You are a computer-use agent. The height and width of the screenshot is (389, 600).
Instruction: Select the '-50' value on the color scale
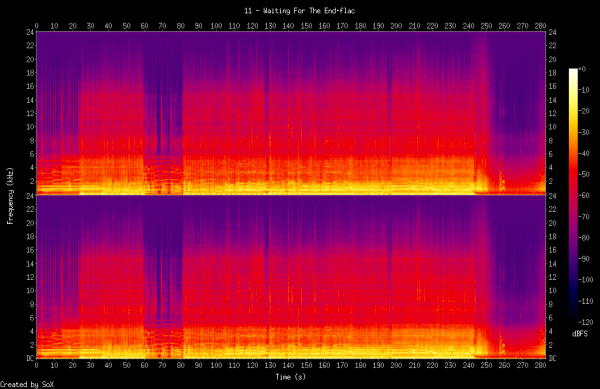[x=584, y=174]
